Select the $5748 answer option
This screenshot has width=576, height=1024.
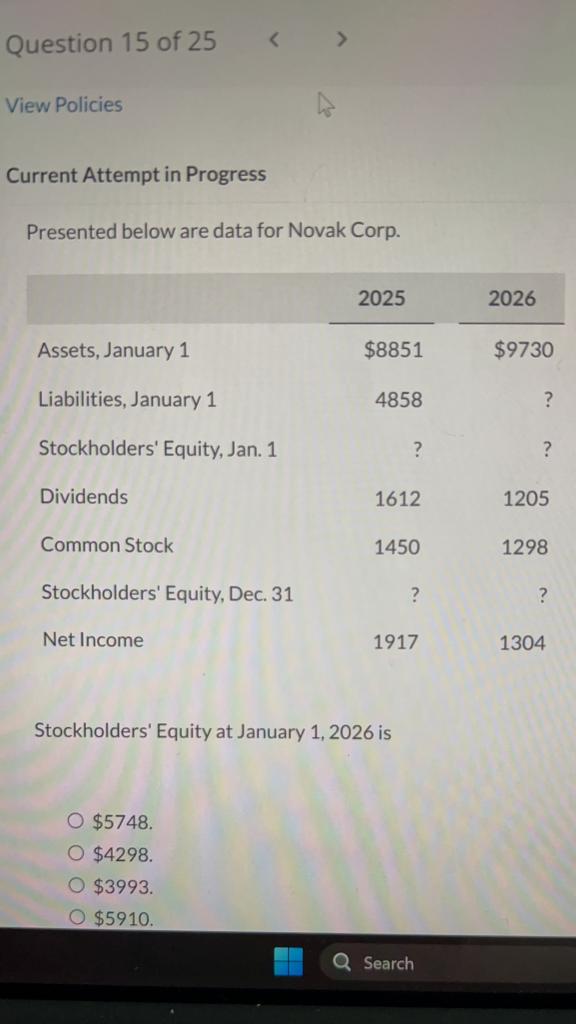[x=75, y=821]
